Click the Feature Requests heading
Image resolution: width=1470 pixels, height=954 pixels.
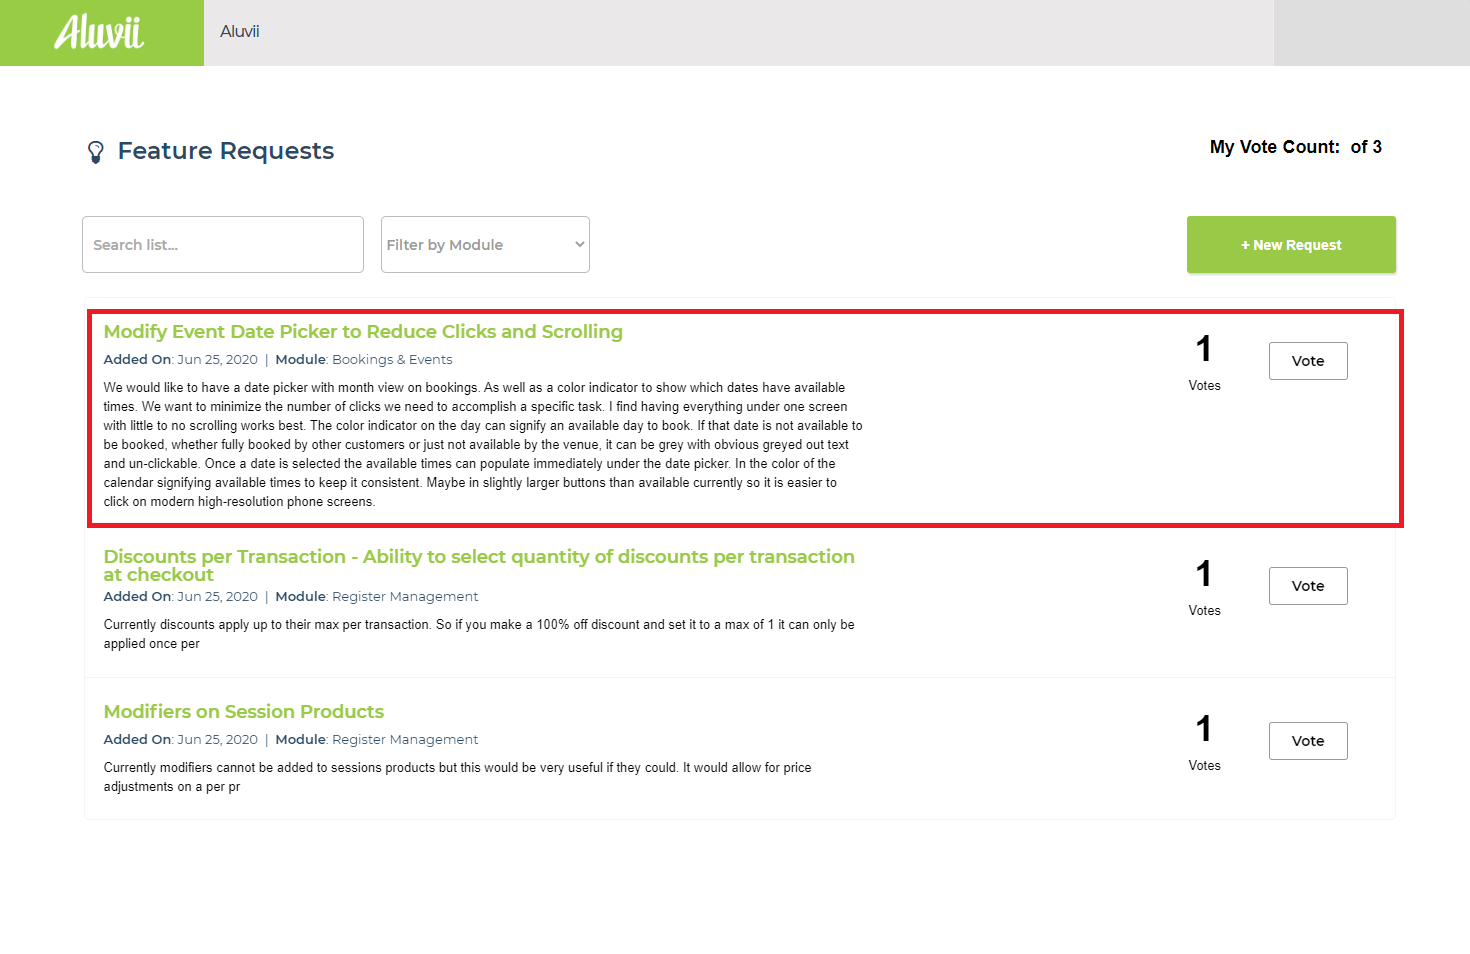click(x=226, y=151)
